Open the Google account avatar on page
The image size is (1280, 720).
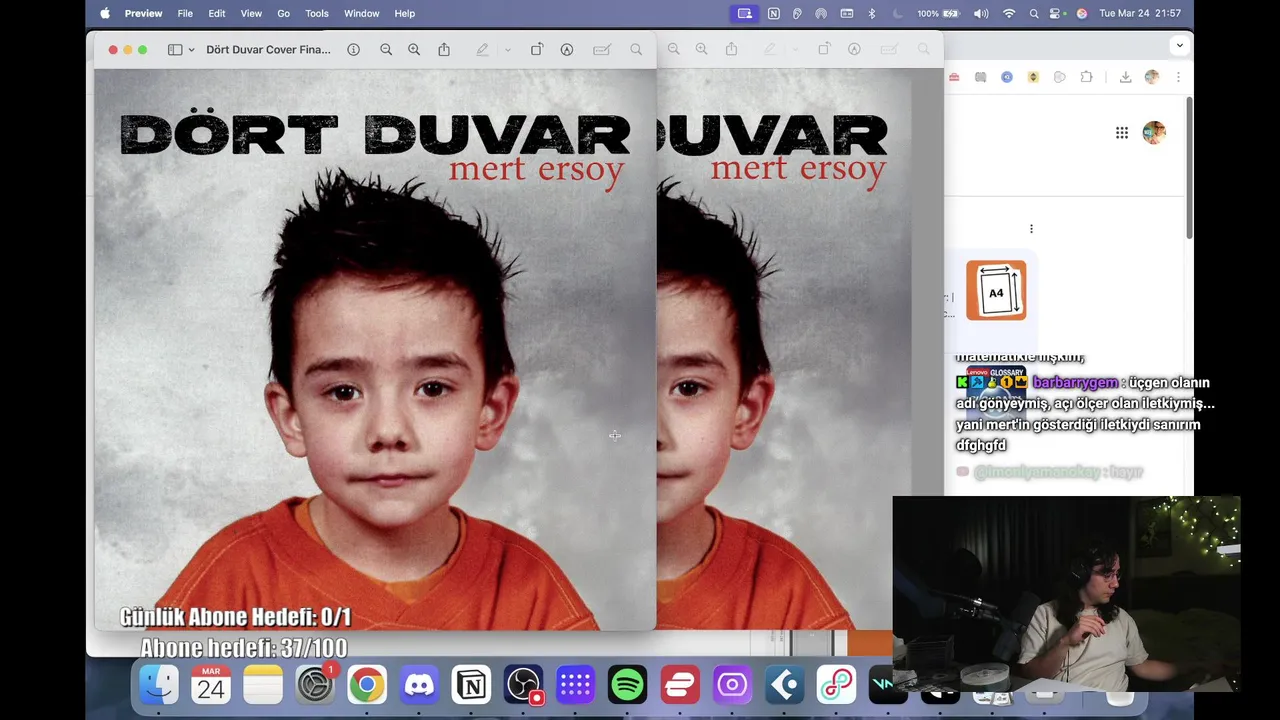(1154, 133)
